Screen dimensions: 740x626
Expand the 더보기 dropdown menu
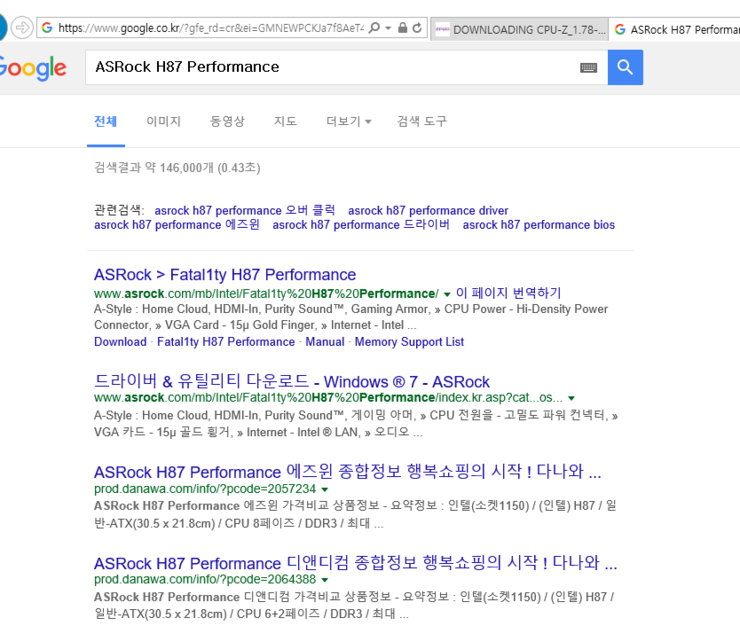(x=348, y=121)
